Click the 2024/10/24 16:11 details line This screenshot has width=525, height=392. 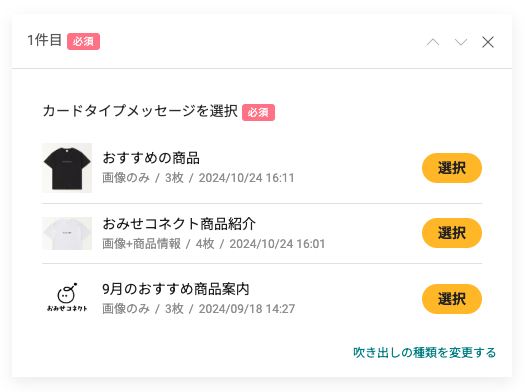click(x=198, y=178)
